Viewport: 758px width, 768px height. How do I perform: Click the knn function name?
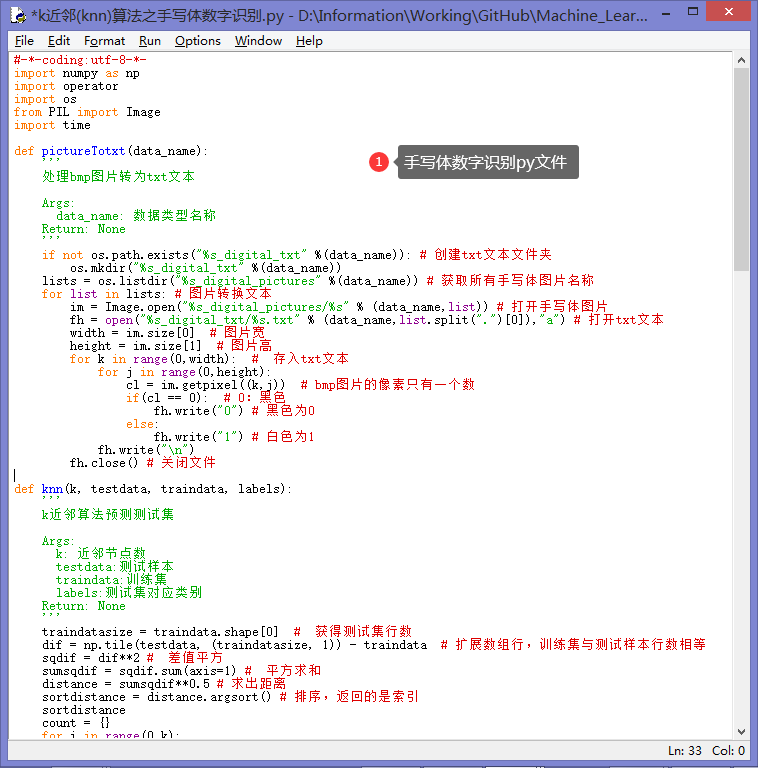[52, 489]
